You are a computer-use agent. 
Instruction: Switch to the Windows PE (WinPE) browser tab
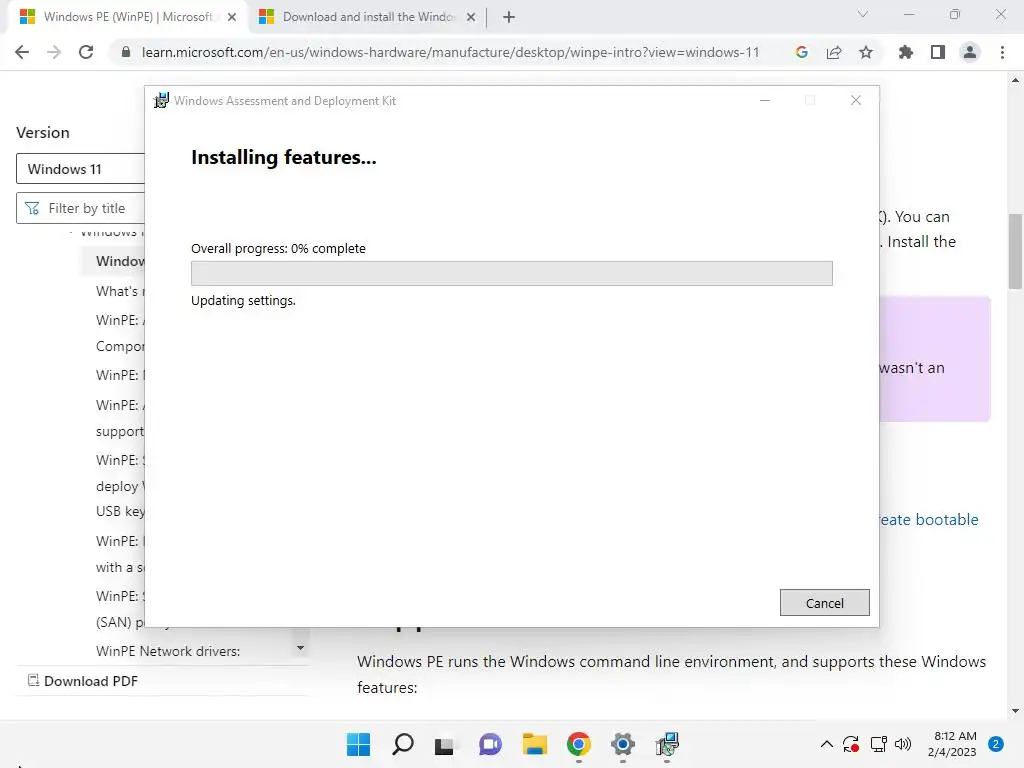coord(127,17)
